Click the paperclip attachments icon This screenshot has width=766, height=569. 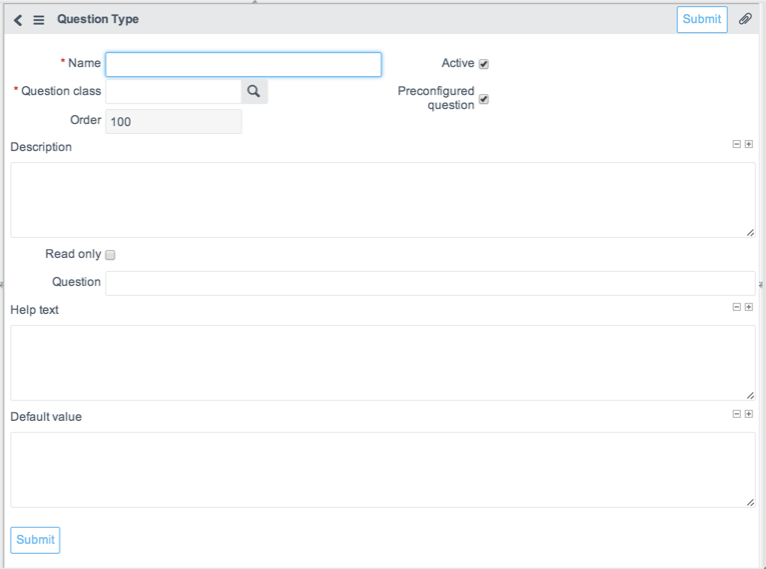point(745,19)
